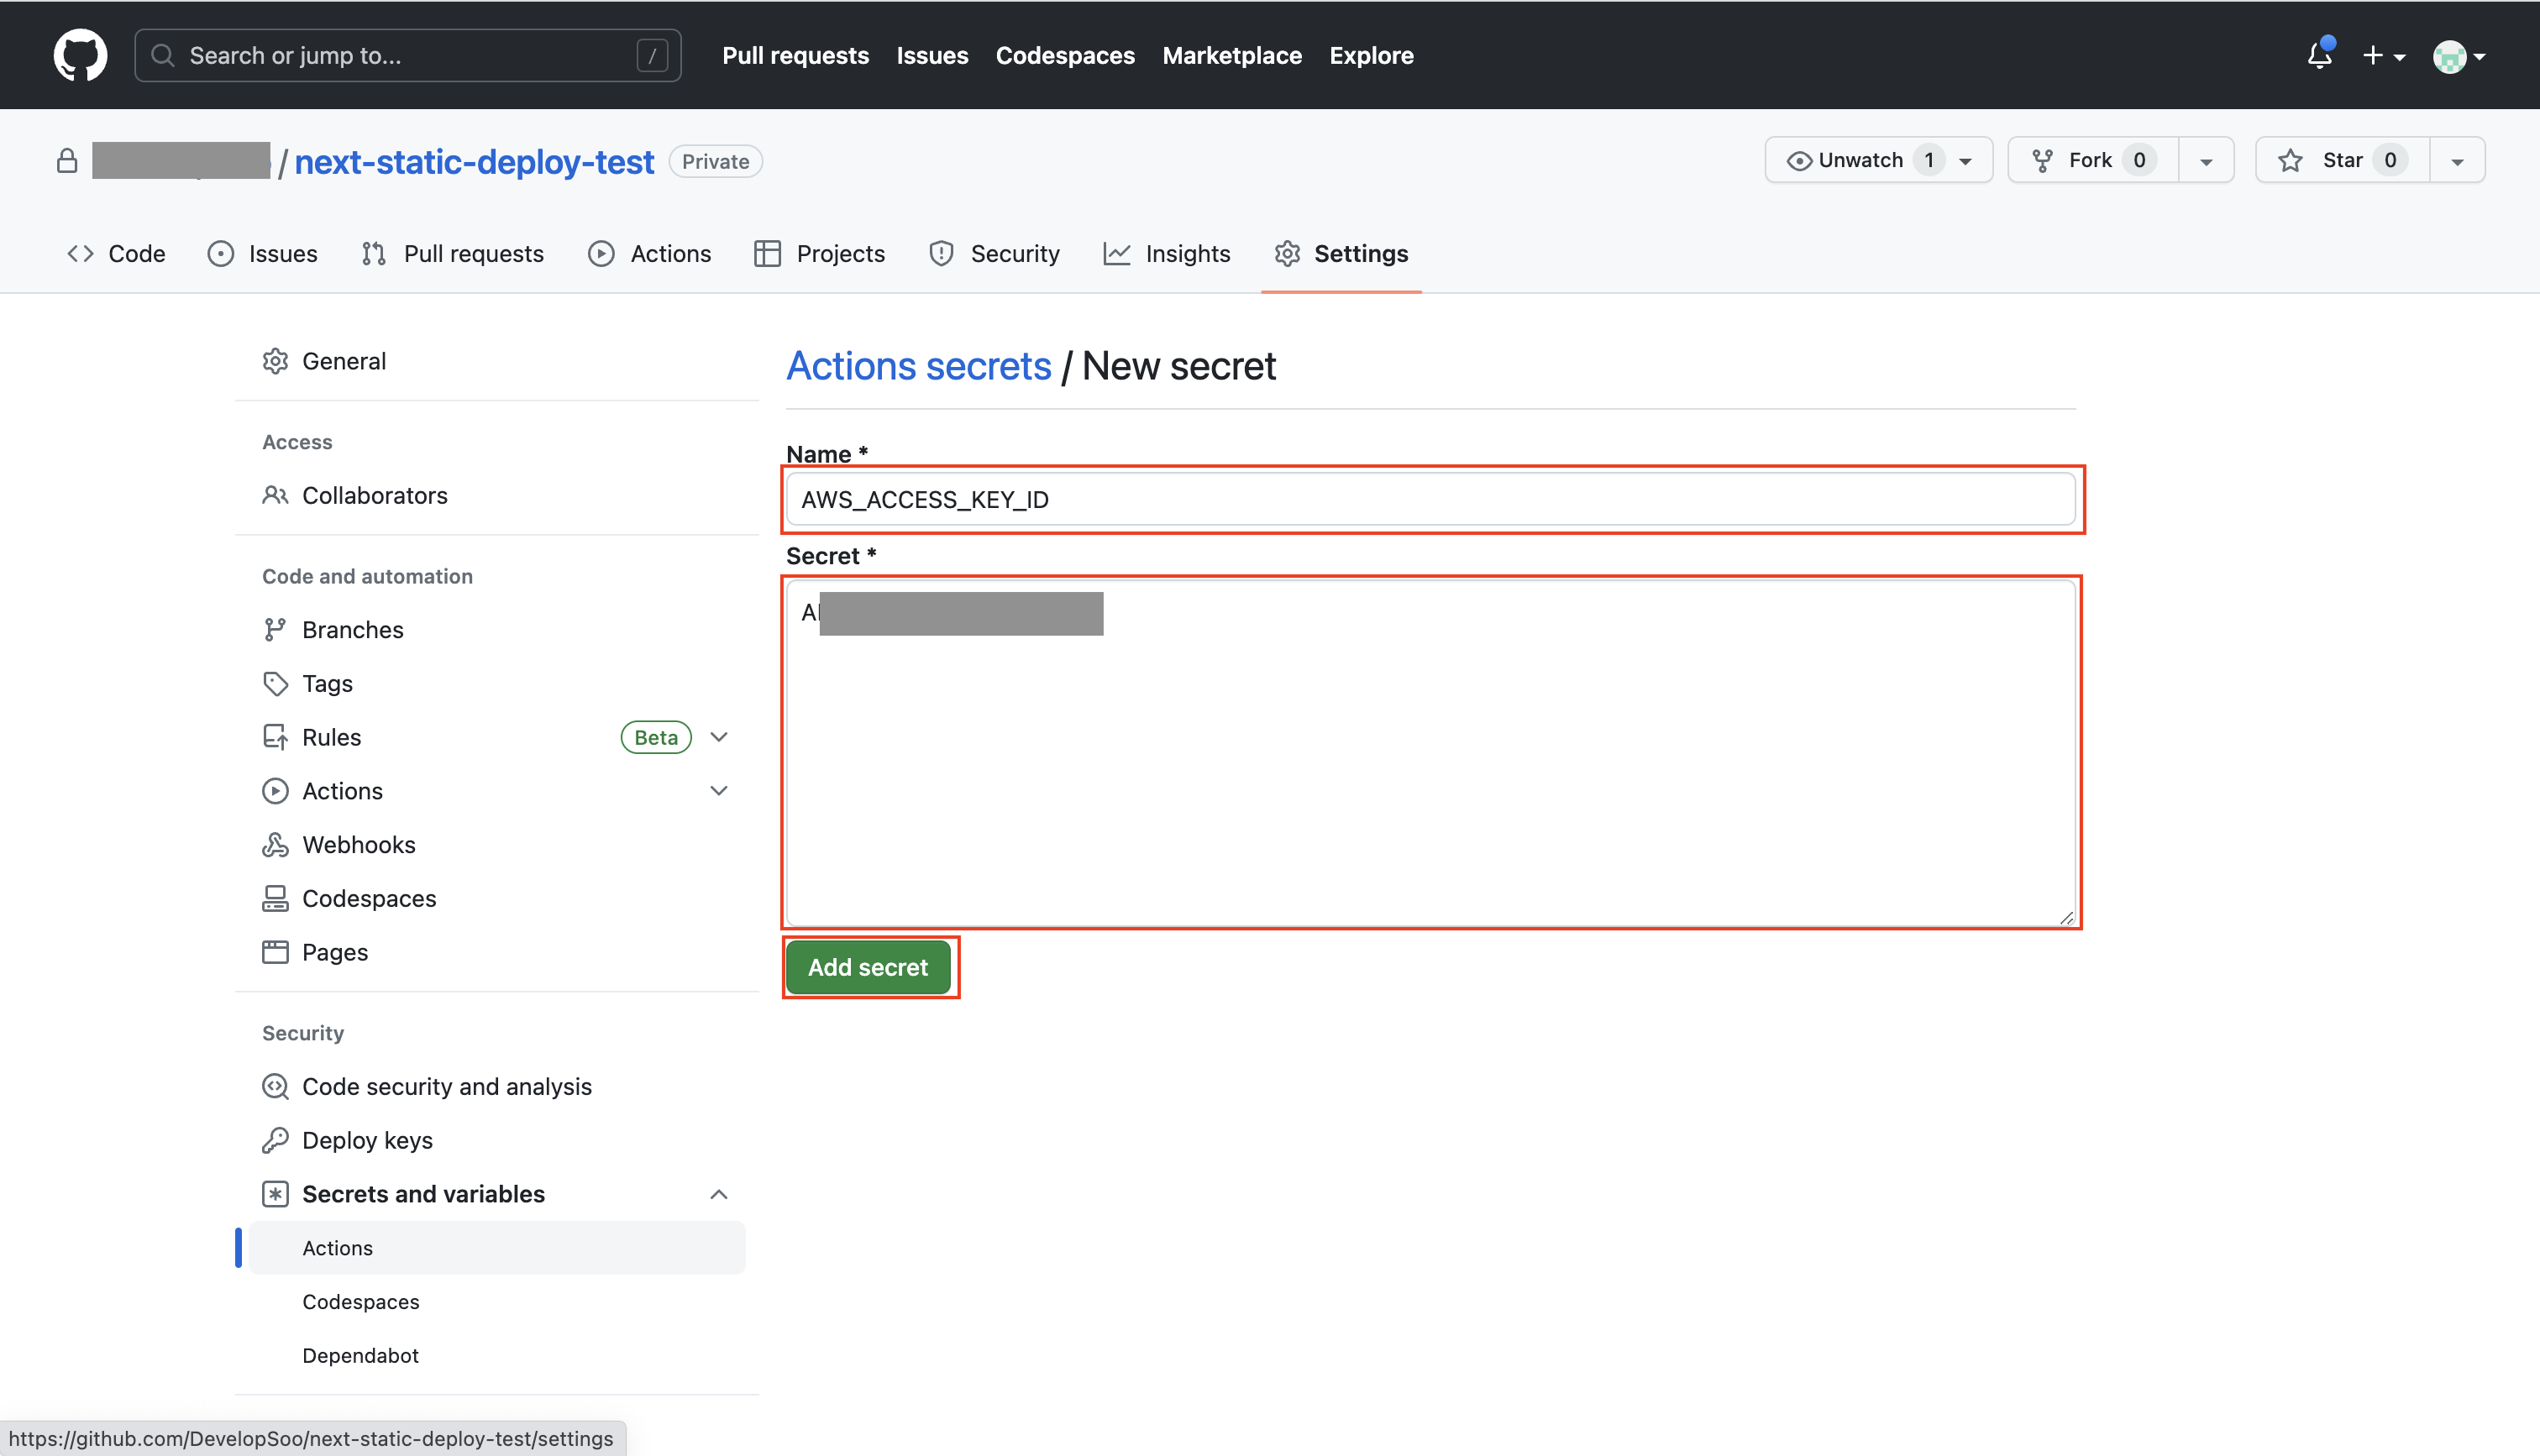Click the Branches sidebar icon
Screen dimensions: 2540x1456
tap(275, 630)
